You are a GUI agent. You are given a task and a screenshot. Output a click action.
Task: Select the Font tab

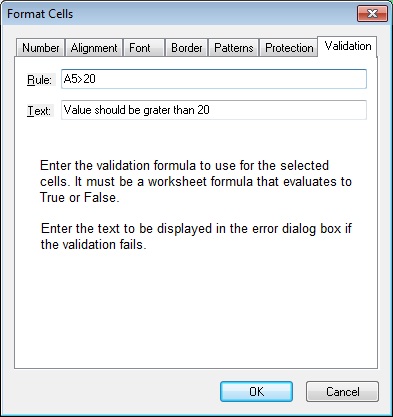[144, 48]
